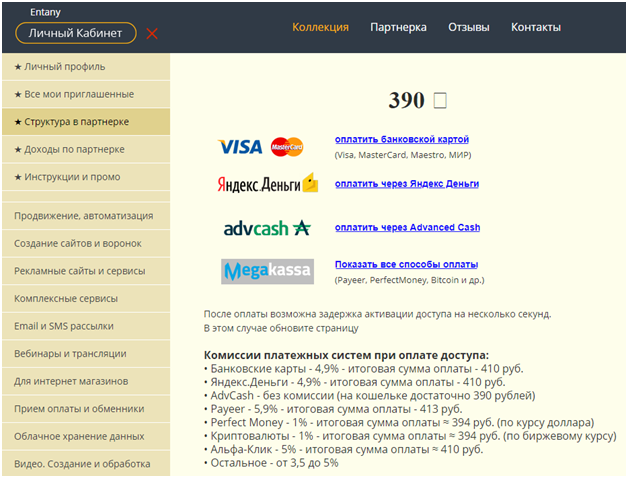Click the Megakassa logo
The height and width of the screenshot is (478, 628).
(268, 271)
